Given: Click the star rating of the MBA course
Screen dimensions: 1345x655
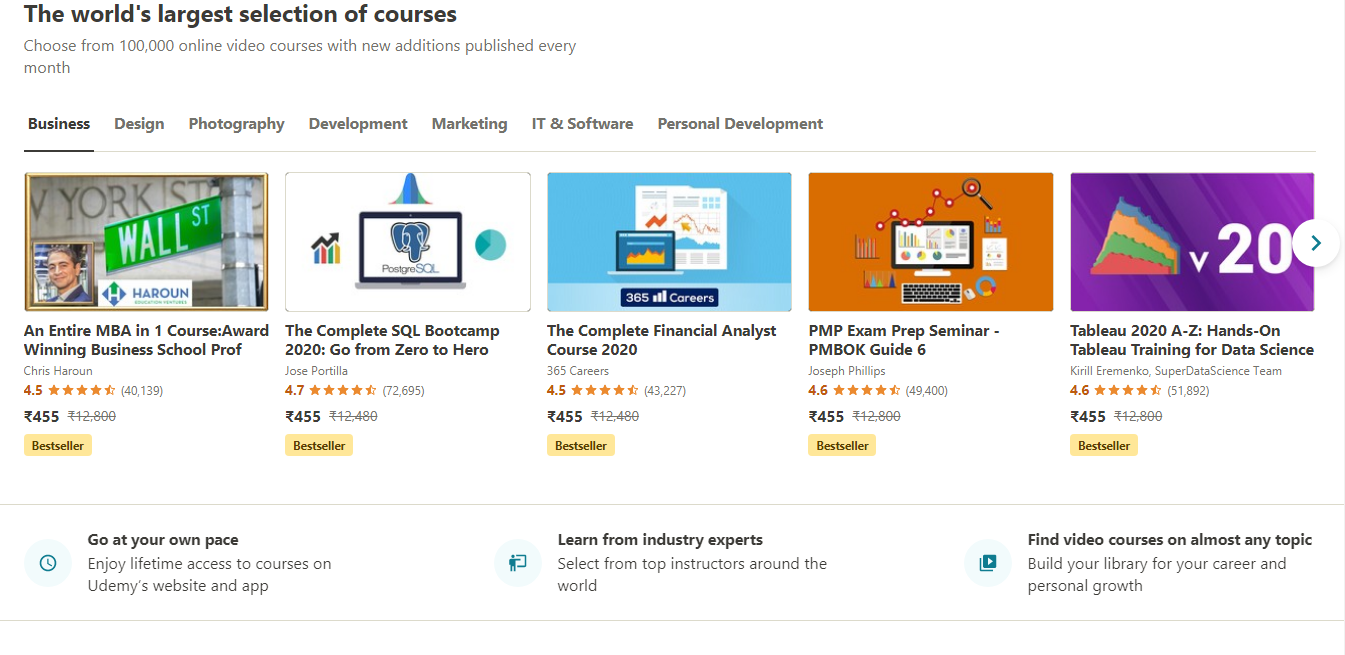Looking at the screenshot, I should tap(82, 391).
